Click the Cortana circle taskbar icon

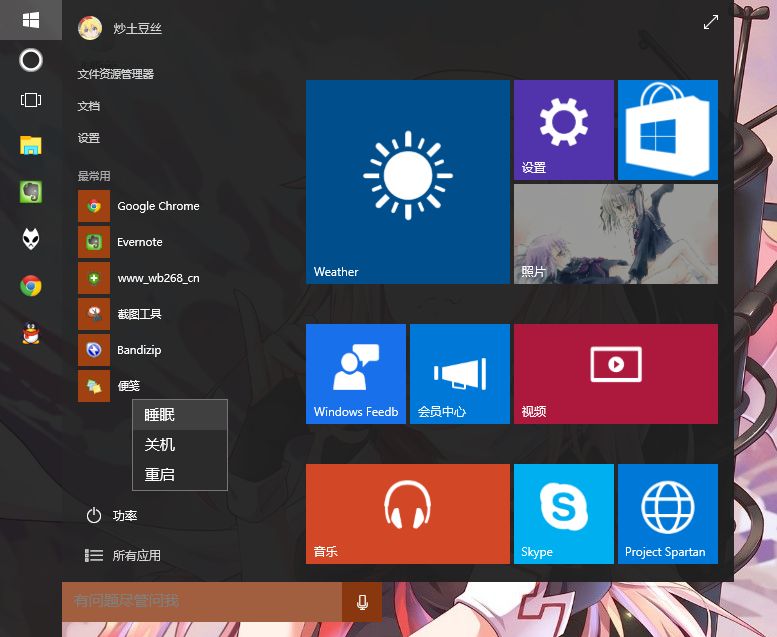pos(31,60)
